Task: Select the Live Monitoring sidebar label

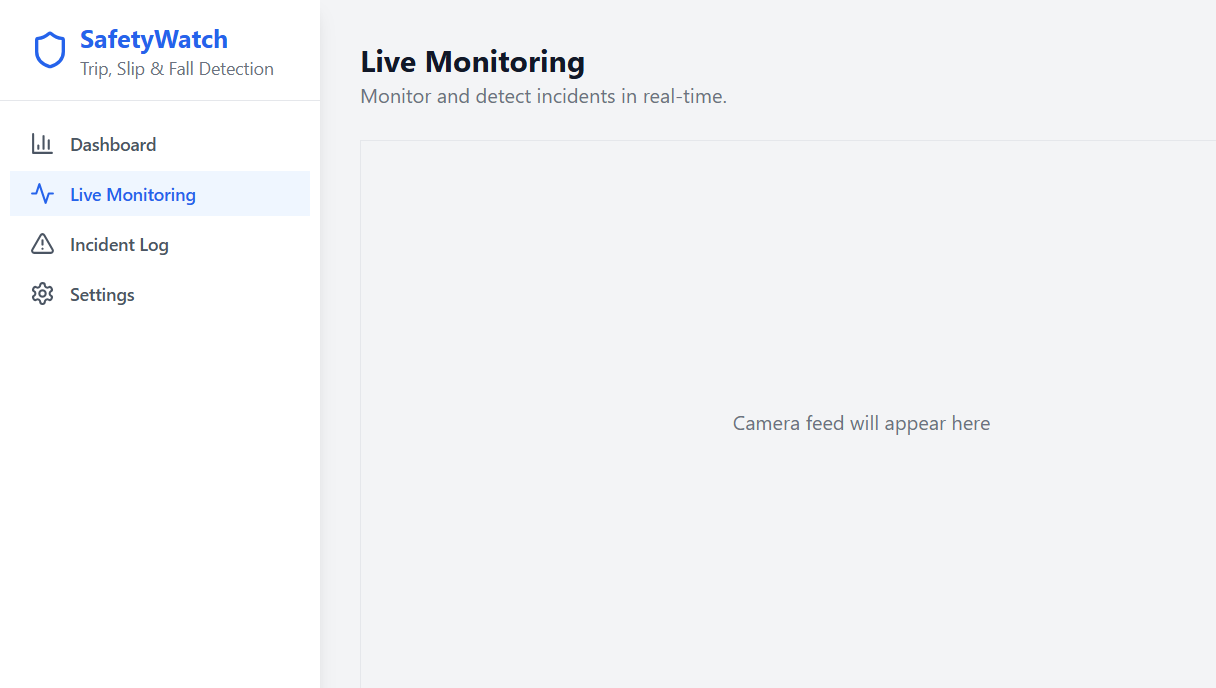Action: (133, 195)
